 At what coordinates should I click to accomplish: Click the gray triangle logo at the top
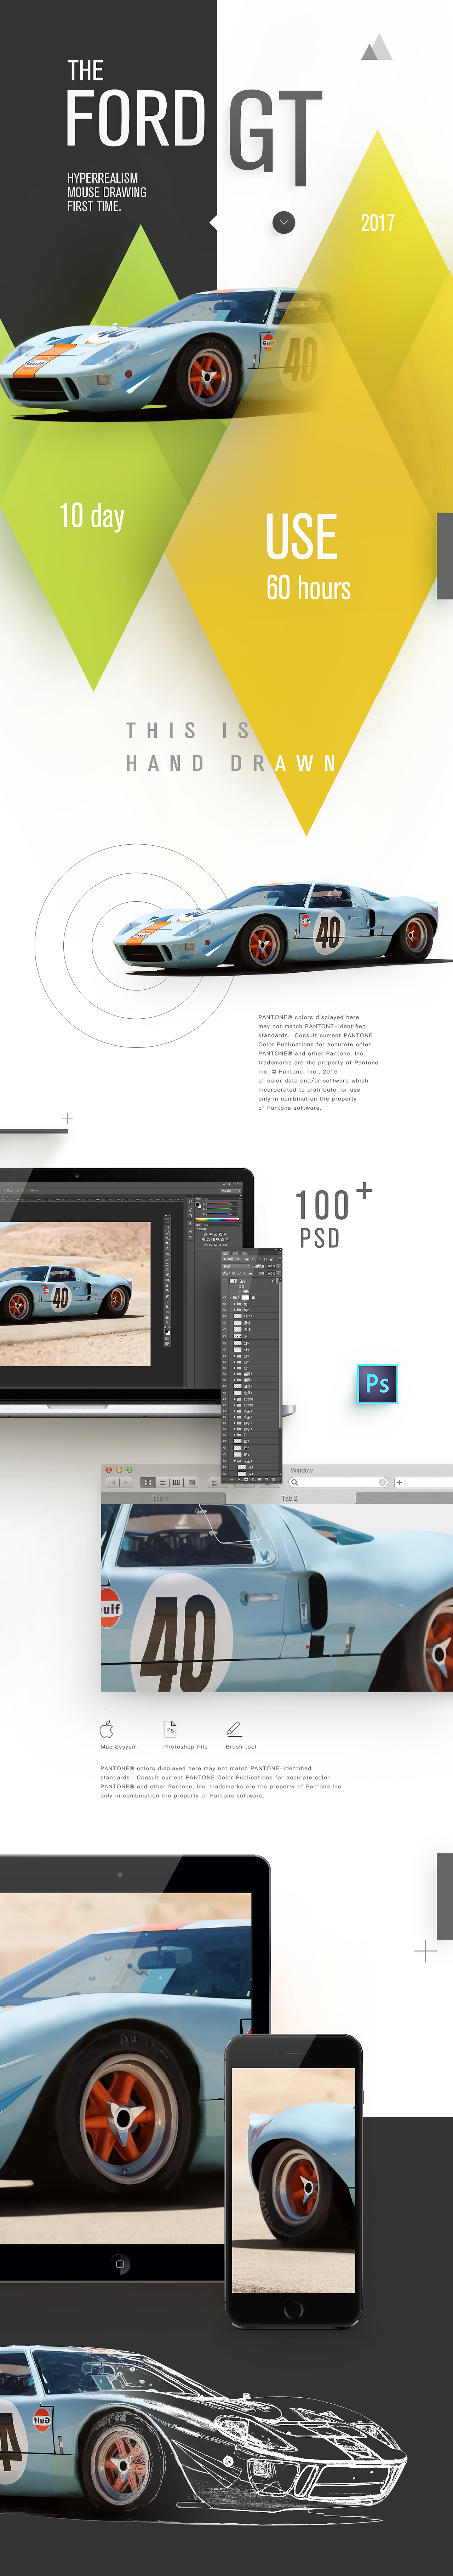pos(377,47)
